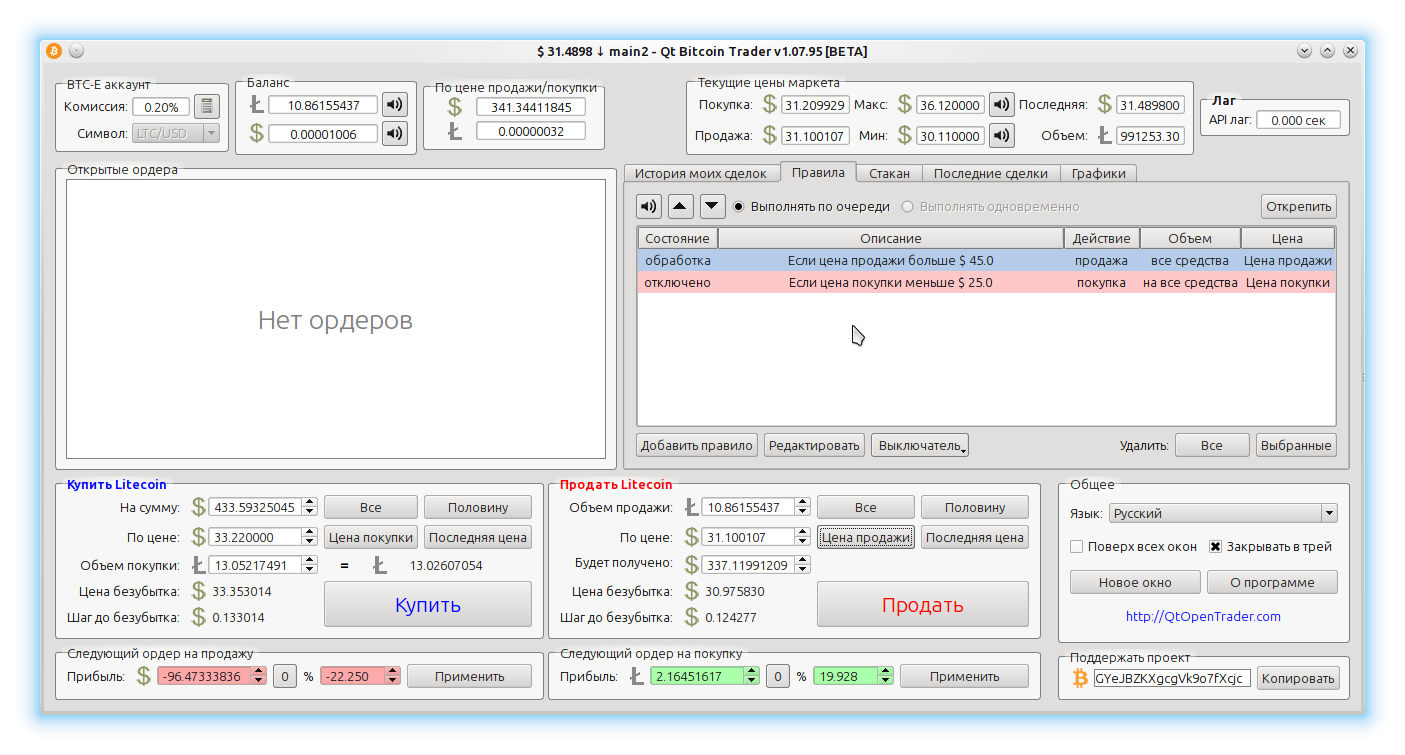Click the Комиссия 0.20% input field
Image resolution: width=1405 pixels, height=755 pixels.
point(161,107)
